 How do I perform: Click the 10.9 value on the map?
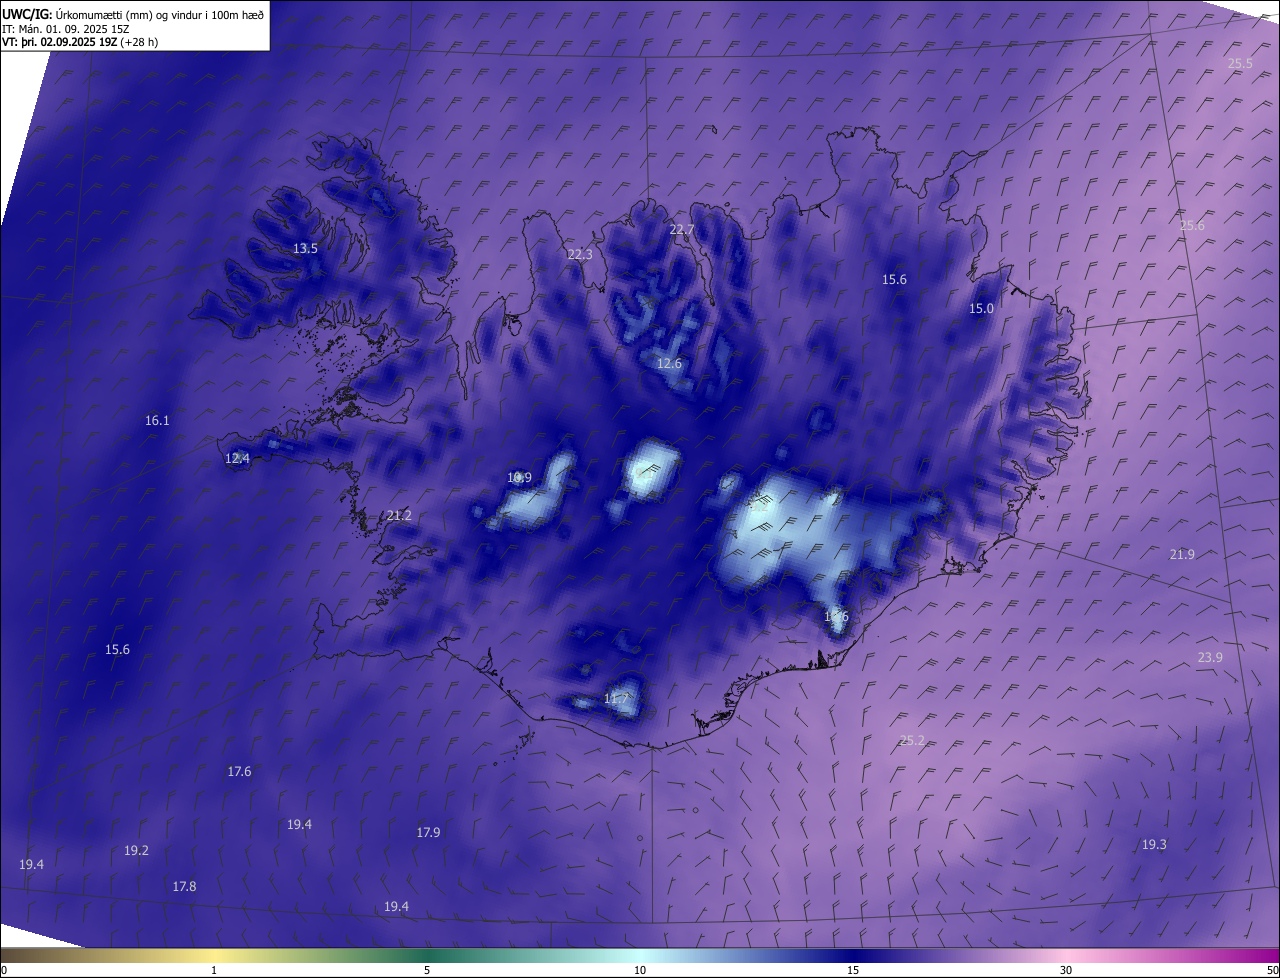(519, 477)
